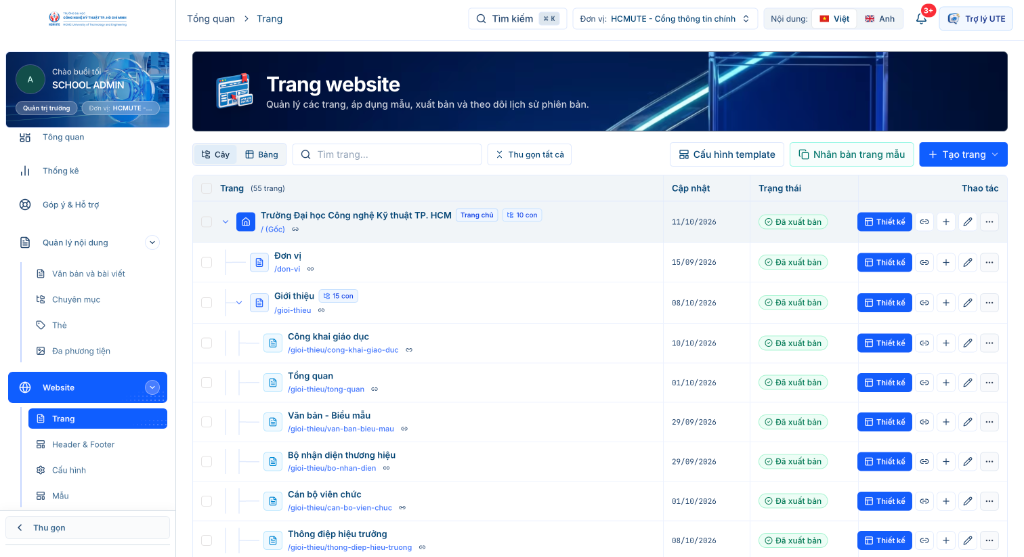The height and width of the screenshot is (557, 1024).
Task: Check the Công khai giáo dục checkbox
Action: point(206,343)
